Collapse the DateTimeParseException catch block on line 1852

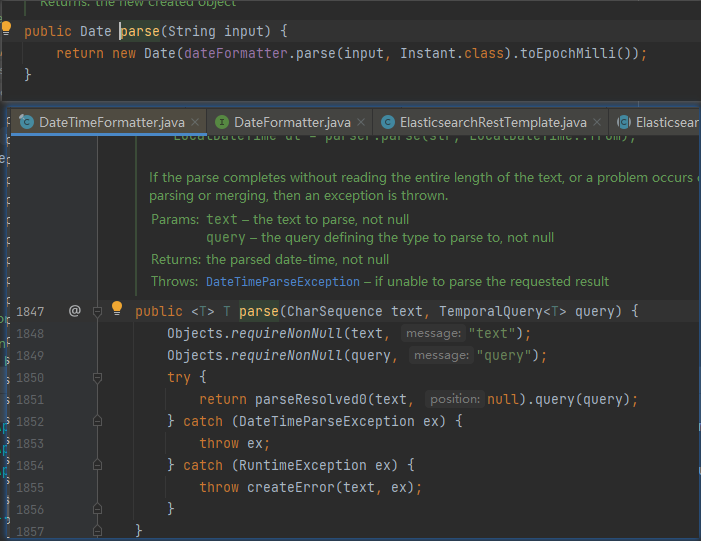[x=98, y=421]
